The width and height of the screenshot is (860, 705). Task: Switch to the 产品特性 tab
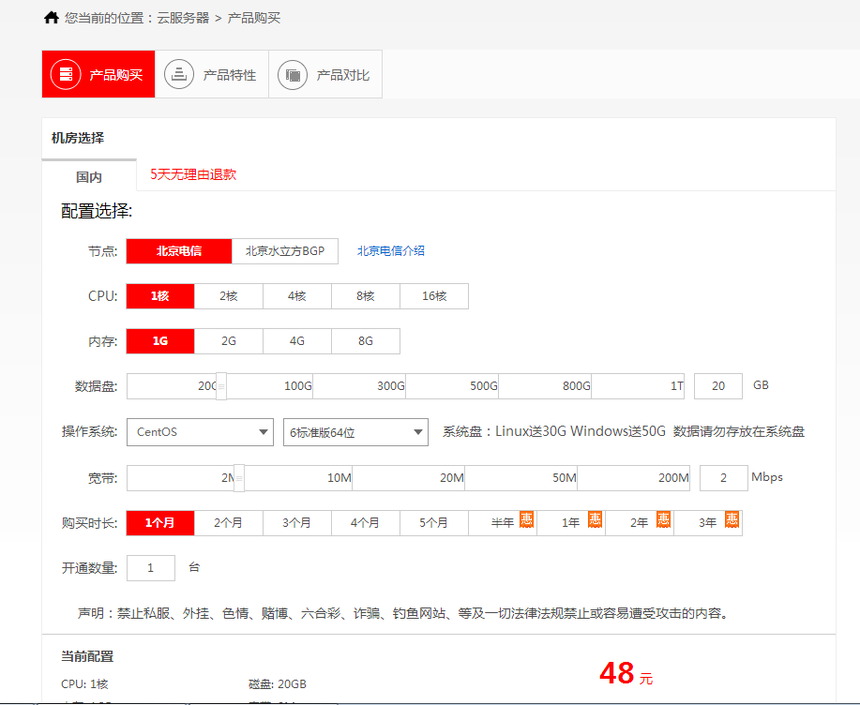[x=212, y=74]
